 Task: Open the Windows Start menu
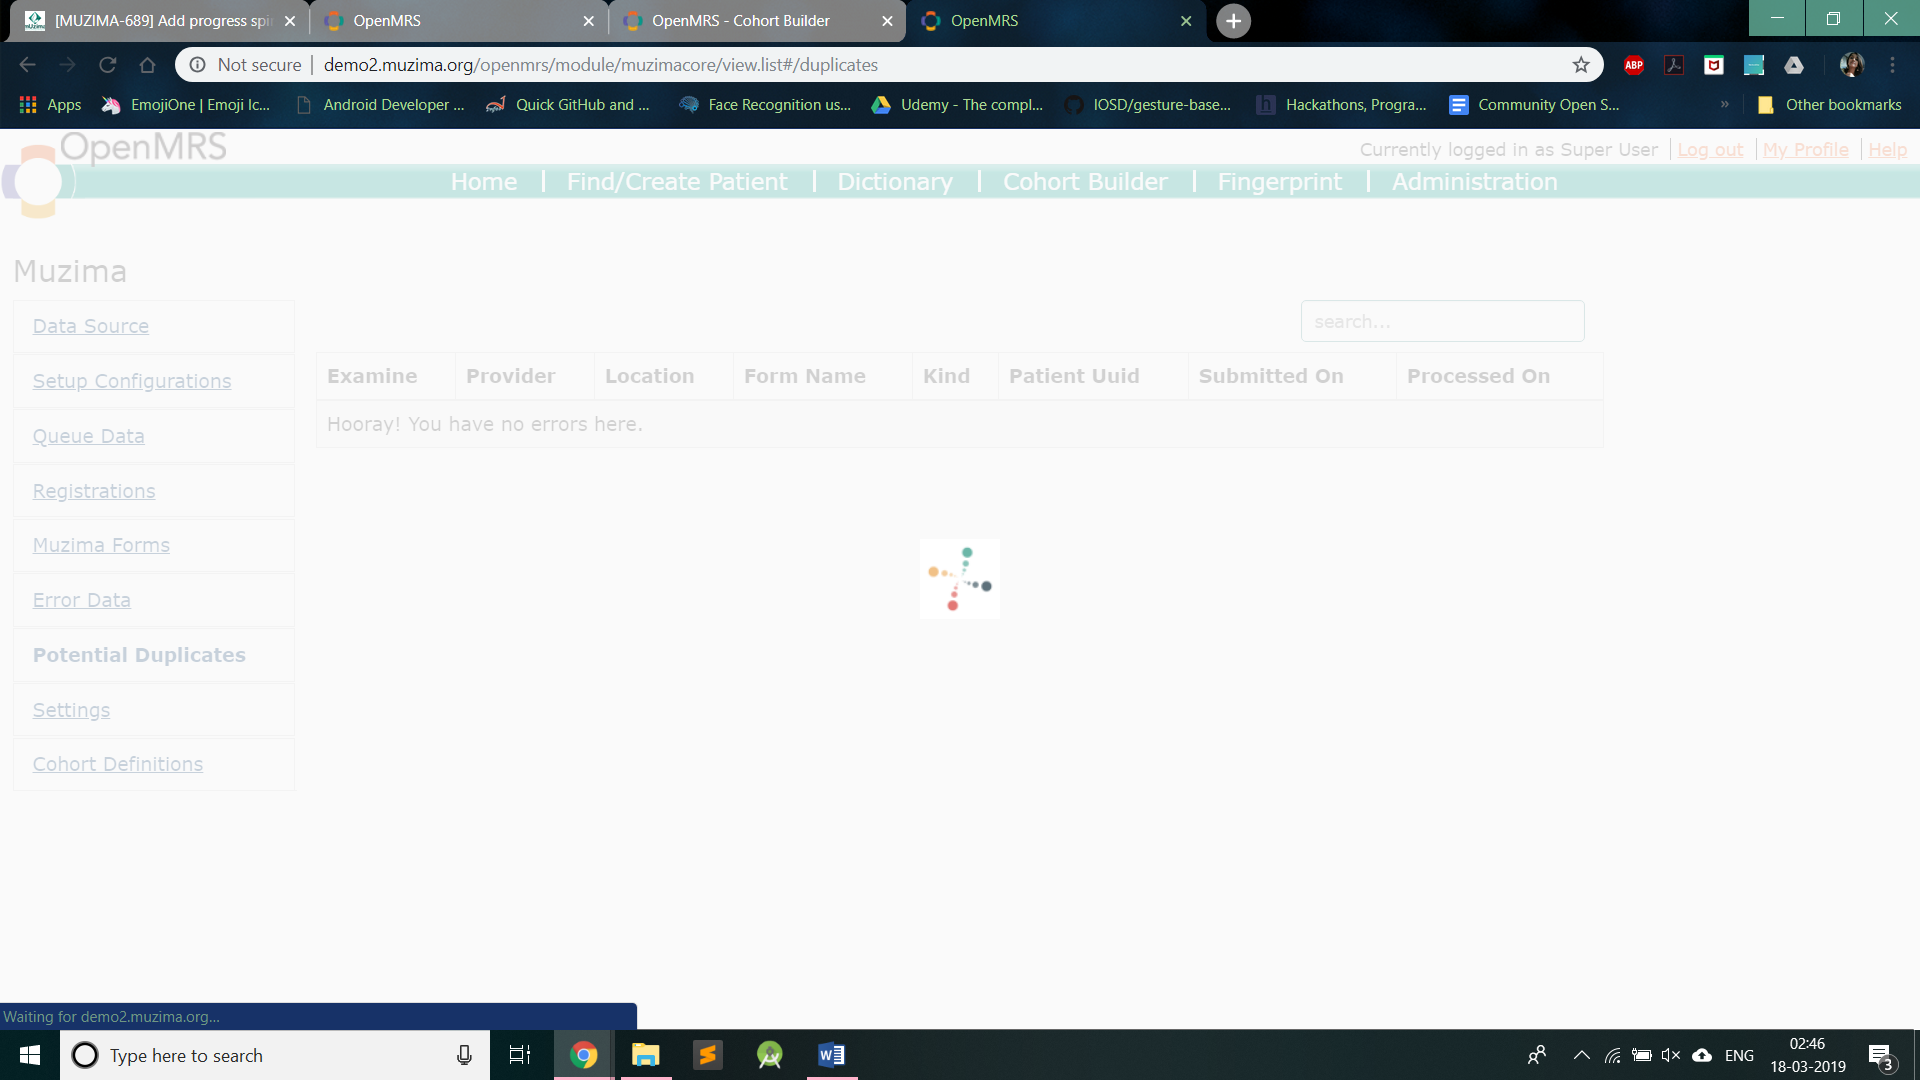(29, 1055)
